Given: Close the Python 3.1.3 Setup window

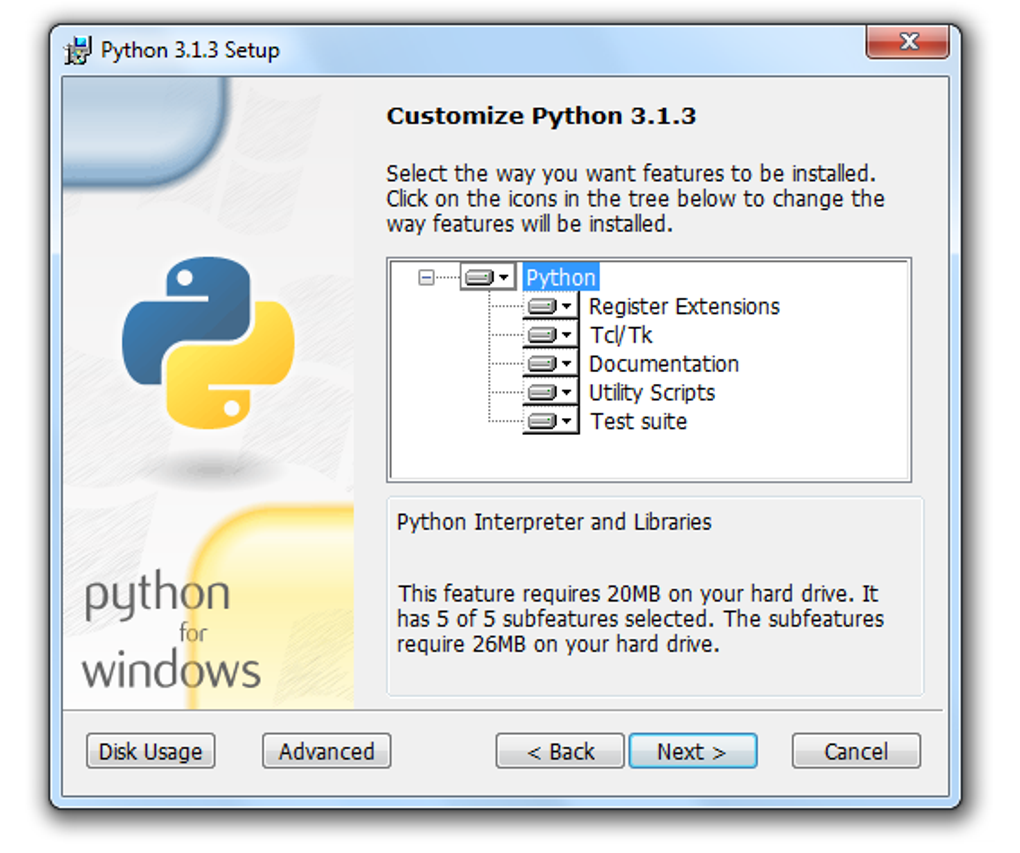Looking at the screenshot, I should coord(907,42).
